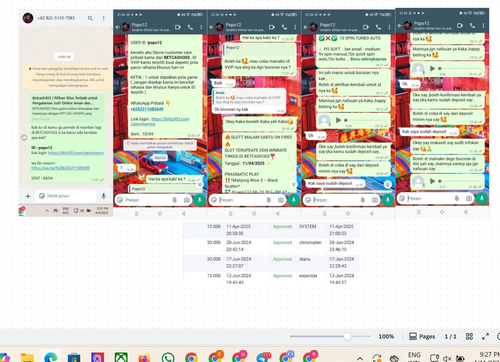
Task: Open File Explorer from taskbar
Action: coord(27,357)
